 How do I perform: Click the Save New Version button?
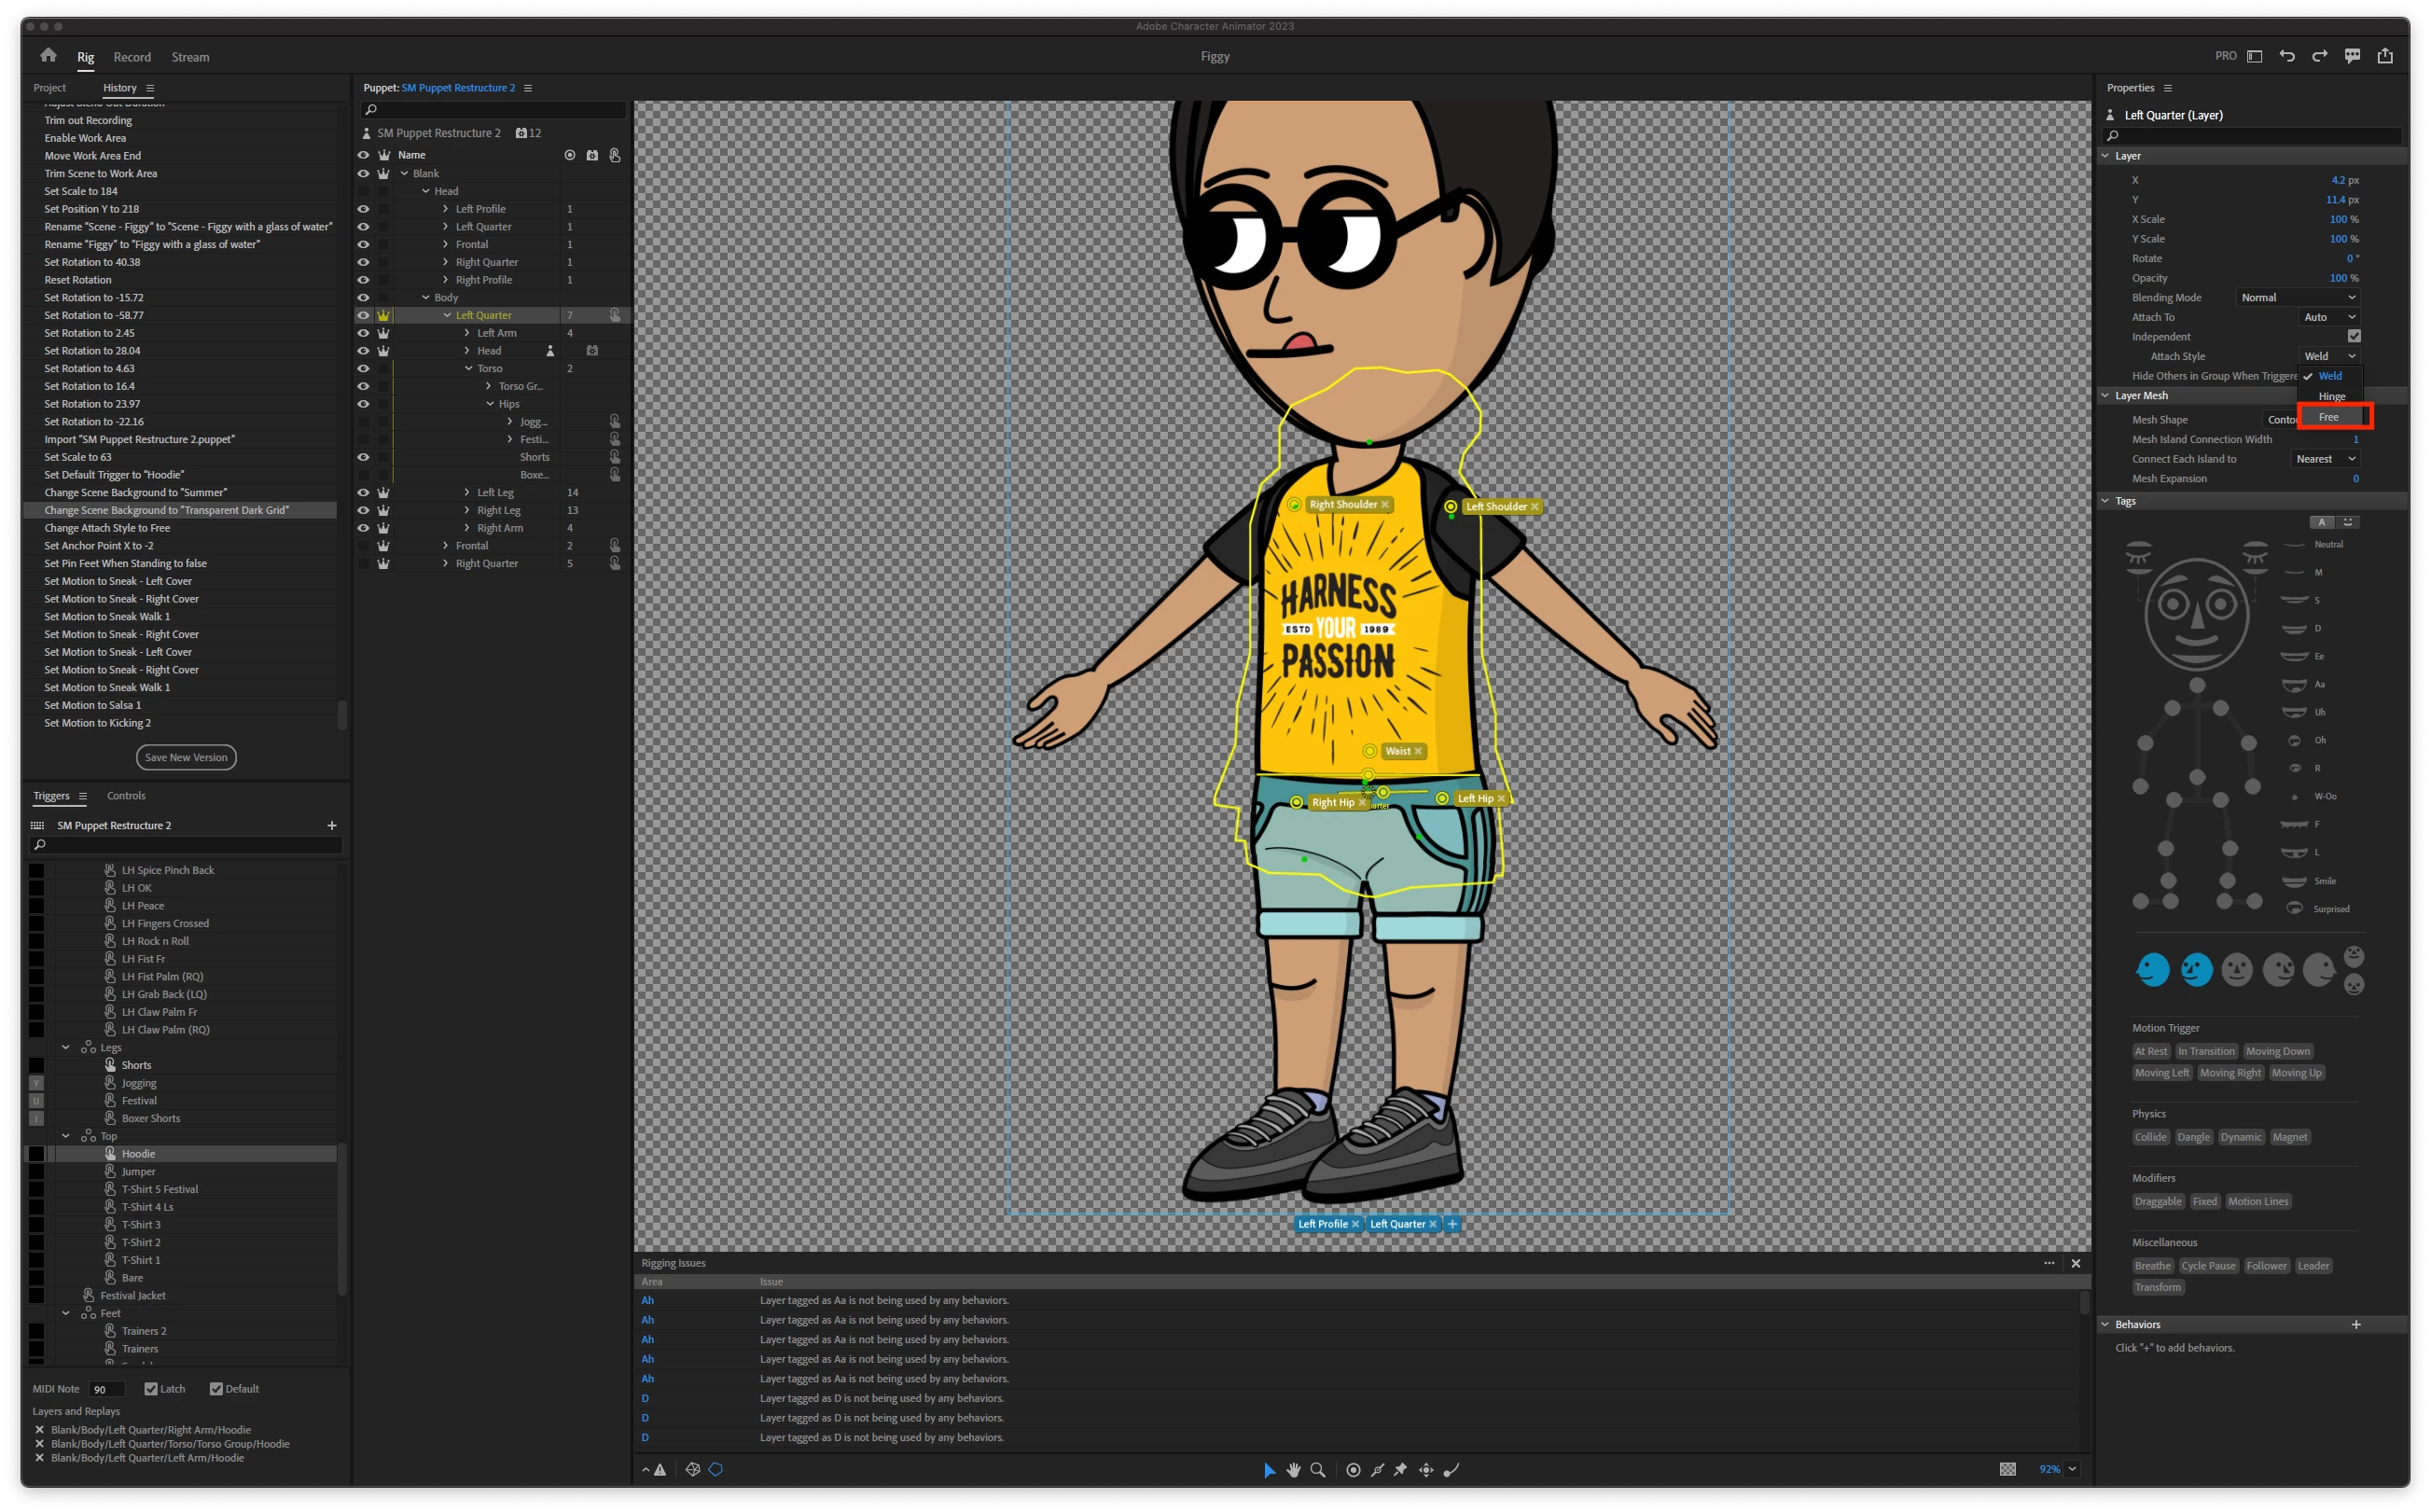pyautogui.click(x=186, y=757)
